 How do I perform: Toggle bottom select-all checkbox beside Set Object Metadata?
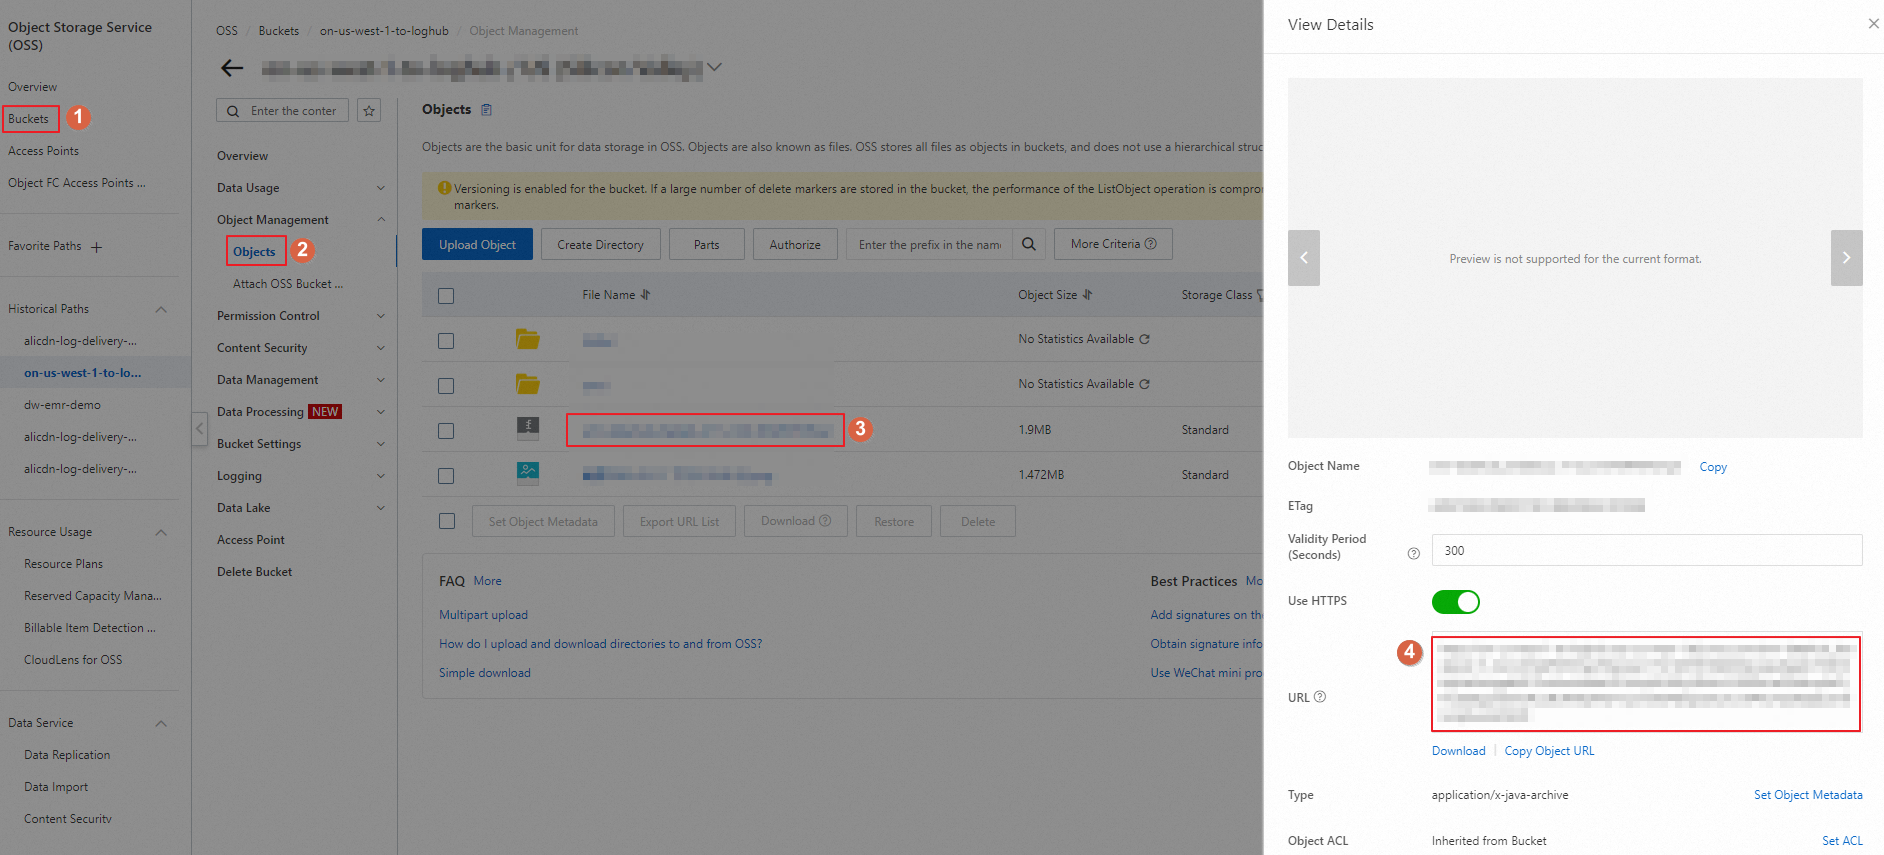(x=447, y=521)
